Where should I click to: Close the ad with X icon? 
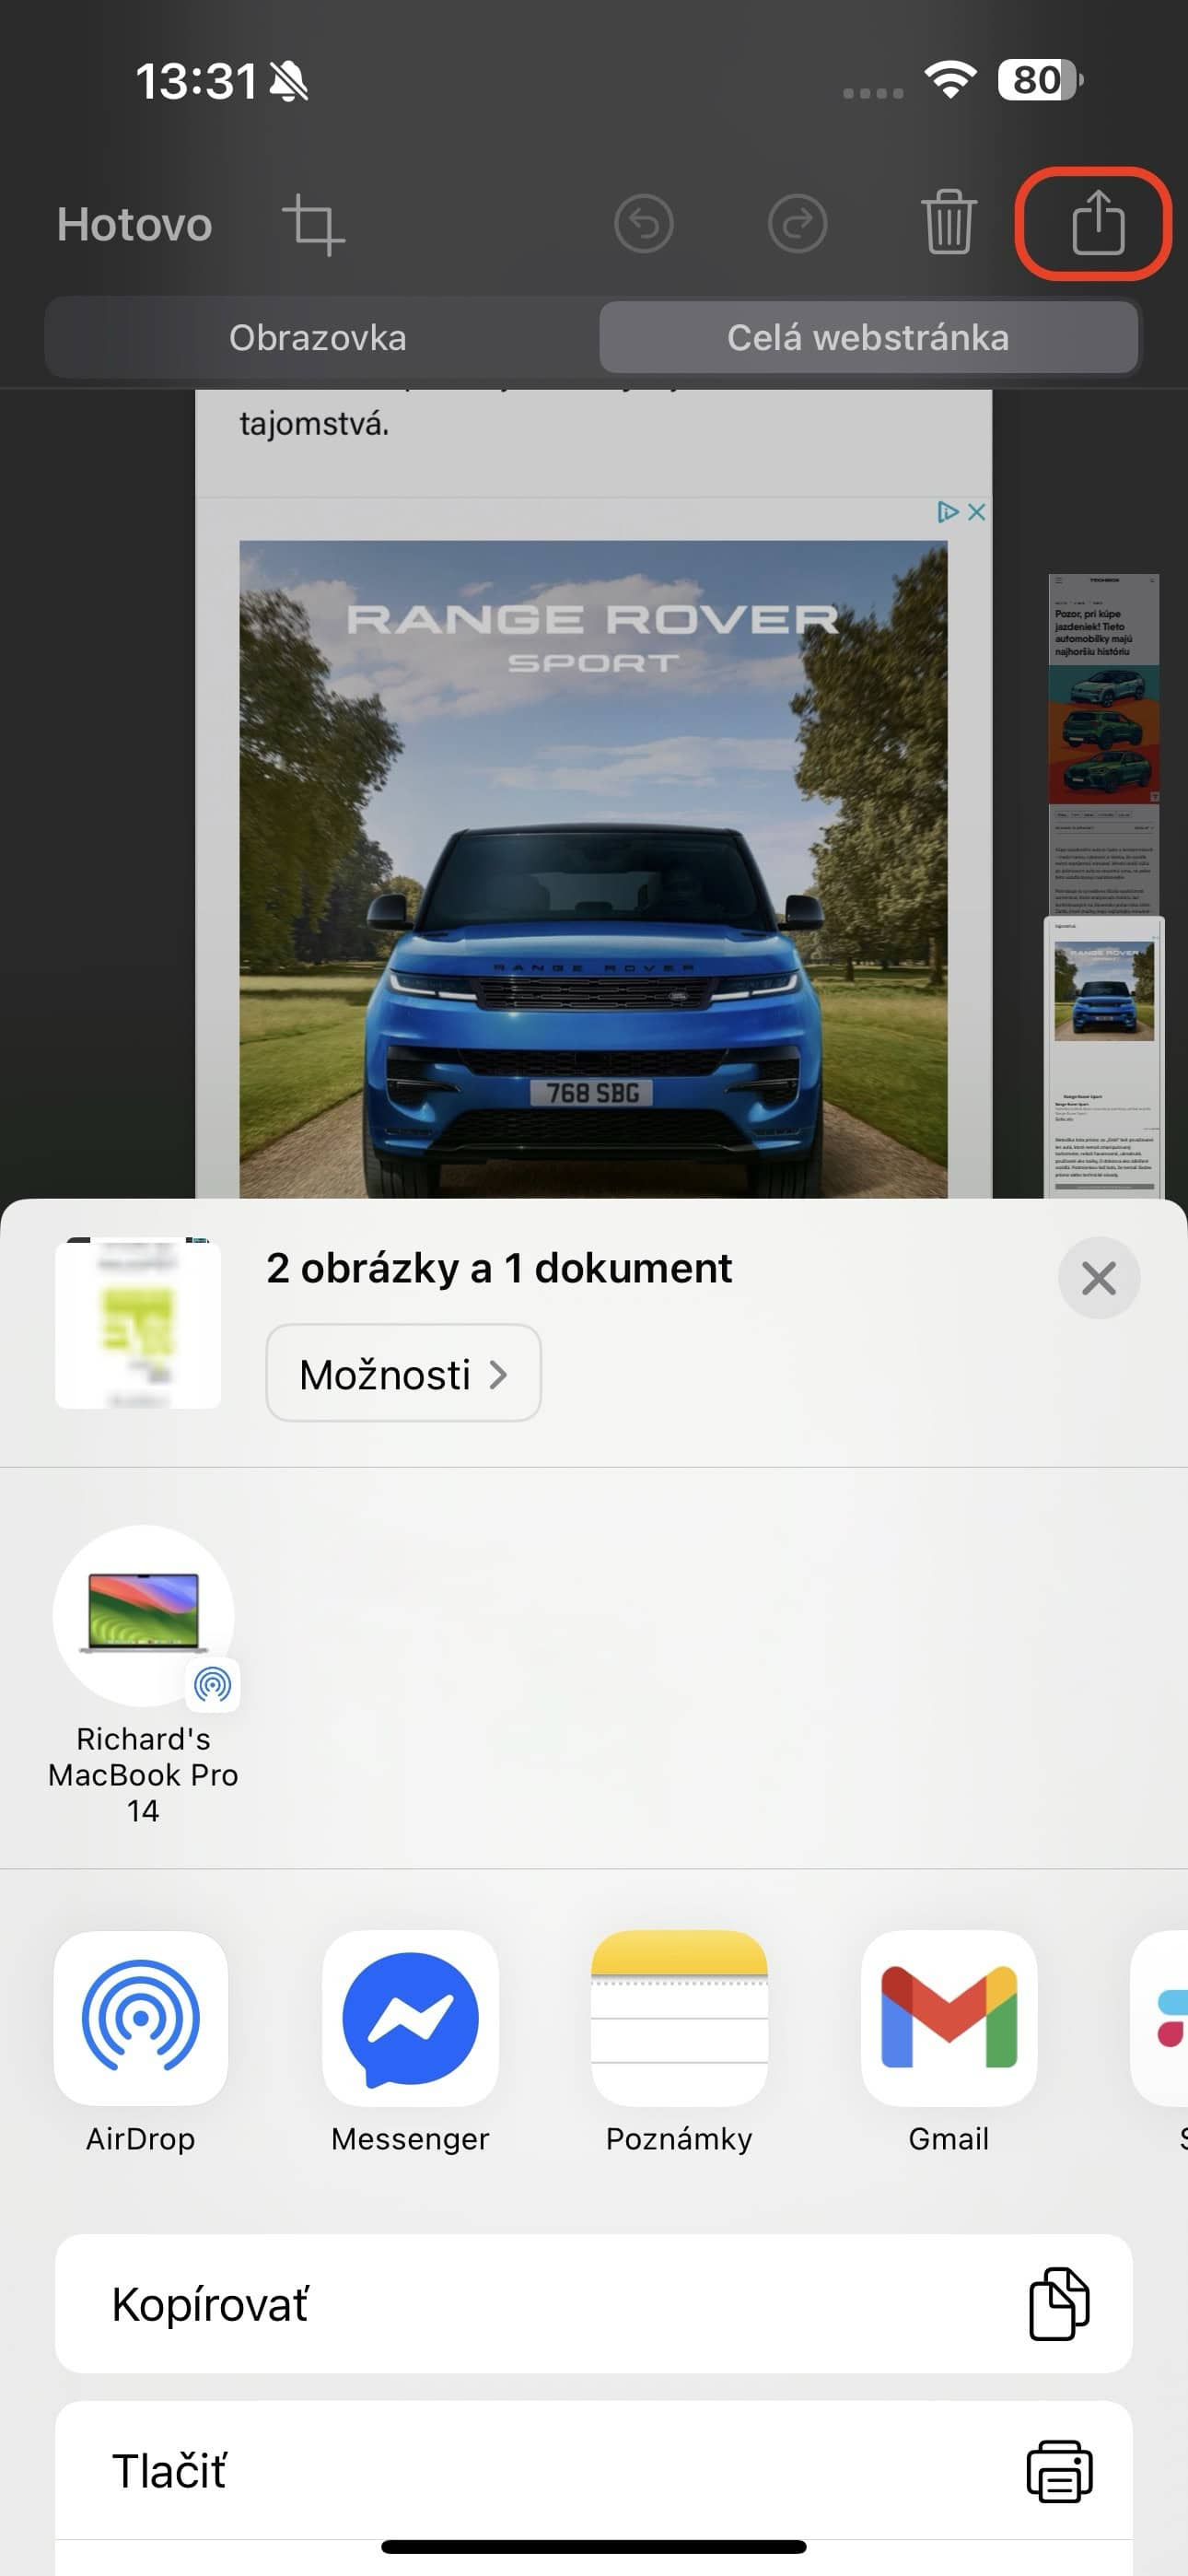pyautogui.click(x=977, y=512)
